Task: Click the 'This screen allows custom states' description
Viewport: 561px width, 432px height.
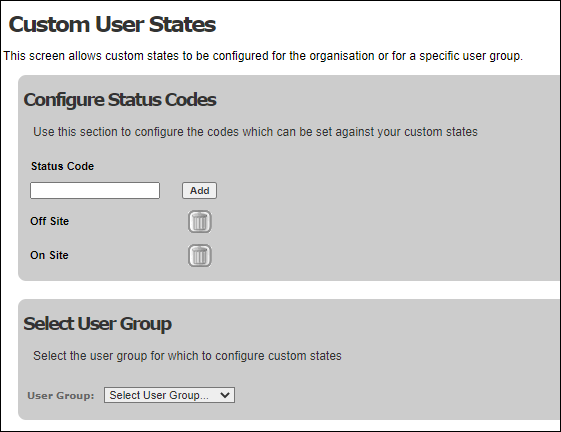Action: pos(263,56)
